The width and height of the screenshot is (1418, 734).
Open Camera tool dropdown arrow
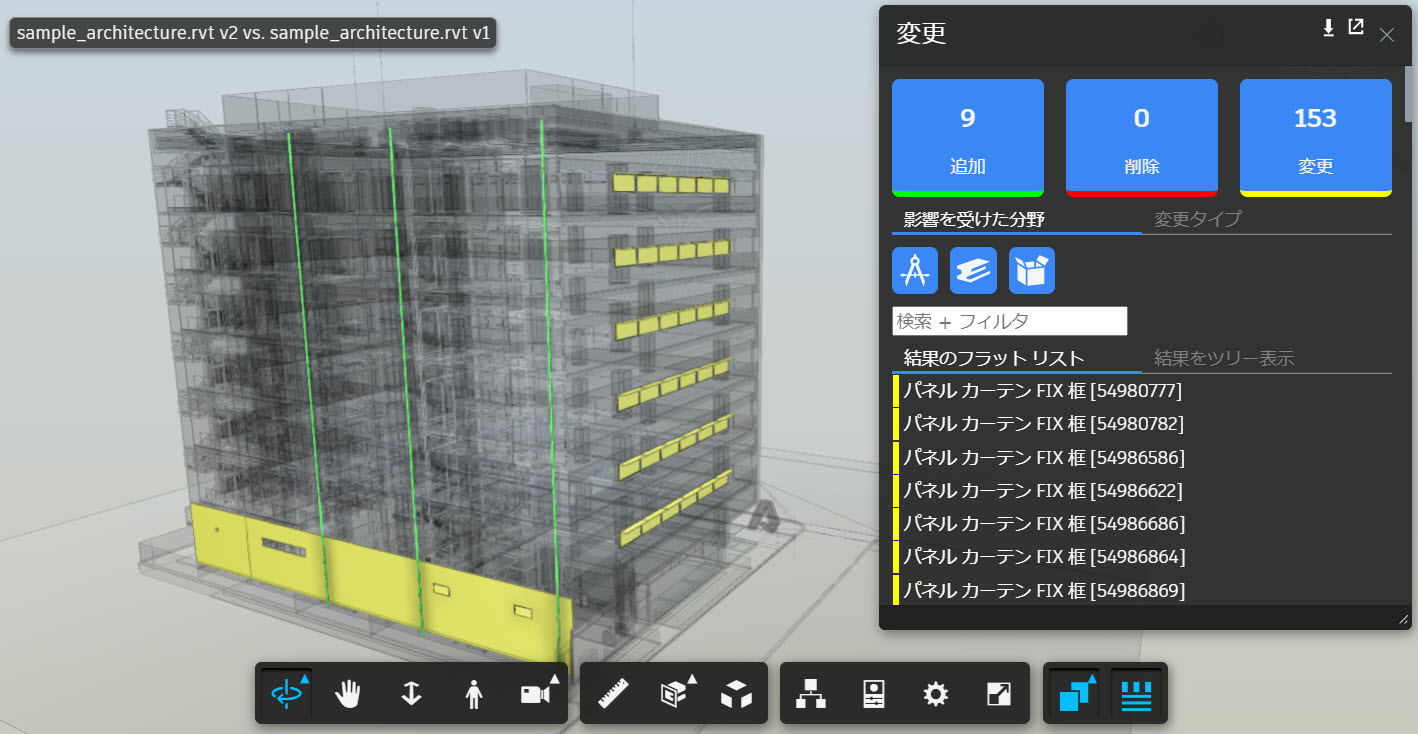(554, 679)
